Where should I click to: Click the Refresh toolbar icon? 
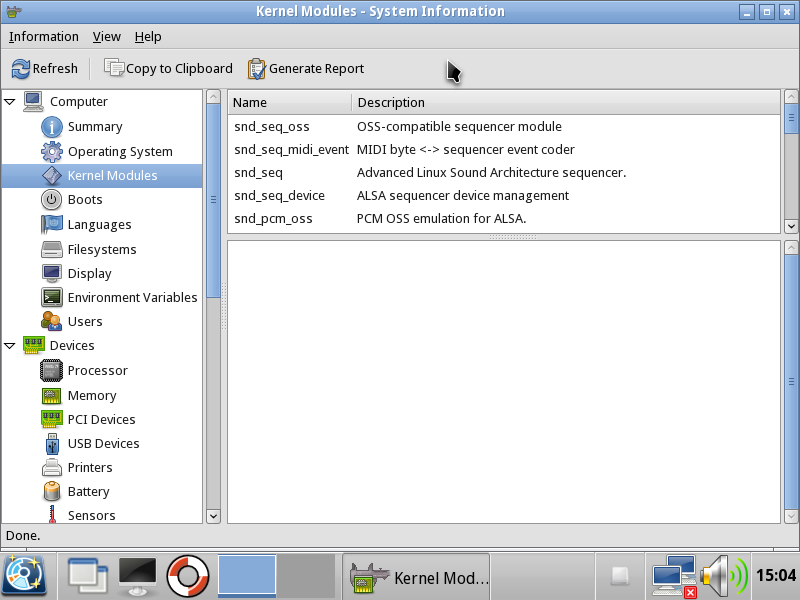(x=21, y=69)
